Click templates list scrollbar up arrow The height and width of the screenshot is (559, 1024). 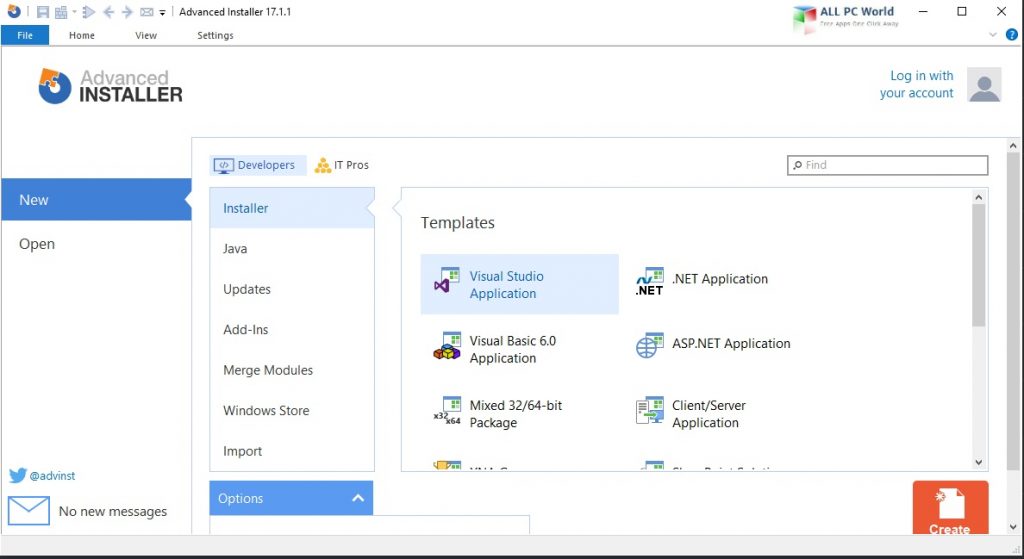pos(978,197)
